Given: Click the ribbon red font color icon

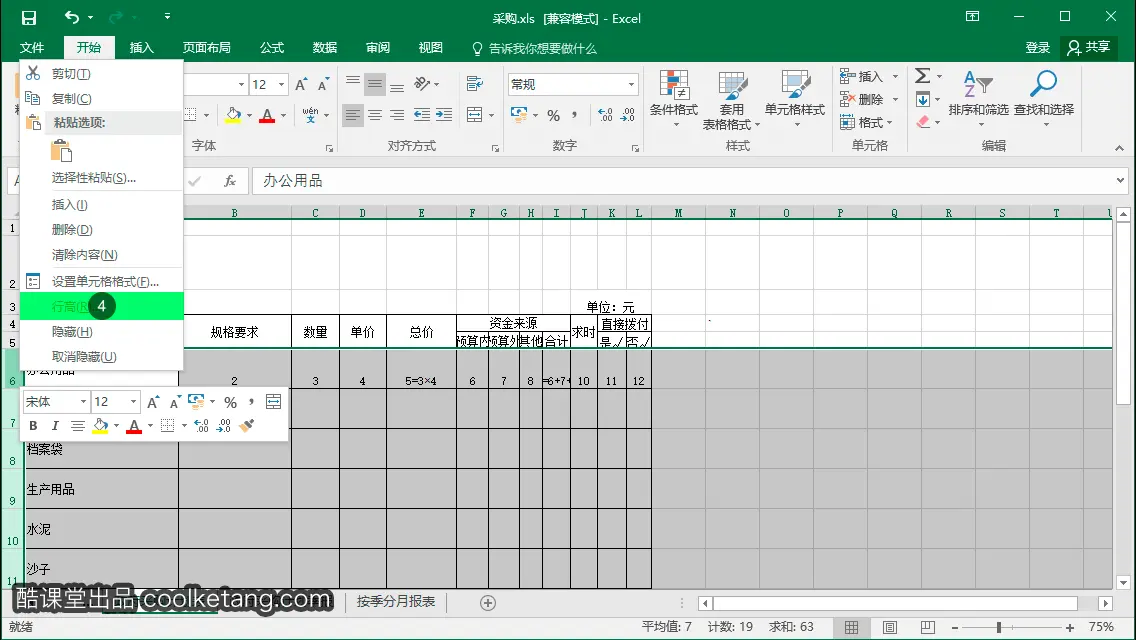Looking at the screenshot, I should coord(267,115).
